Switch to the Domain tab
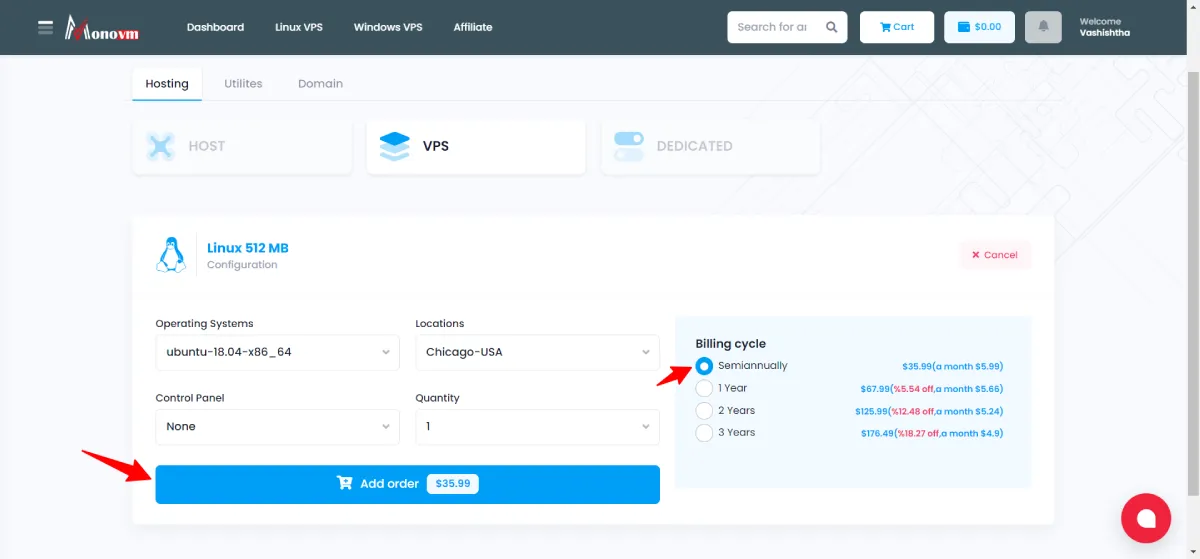The image size is (1200, 559). [x=320, y=84]
